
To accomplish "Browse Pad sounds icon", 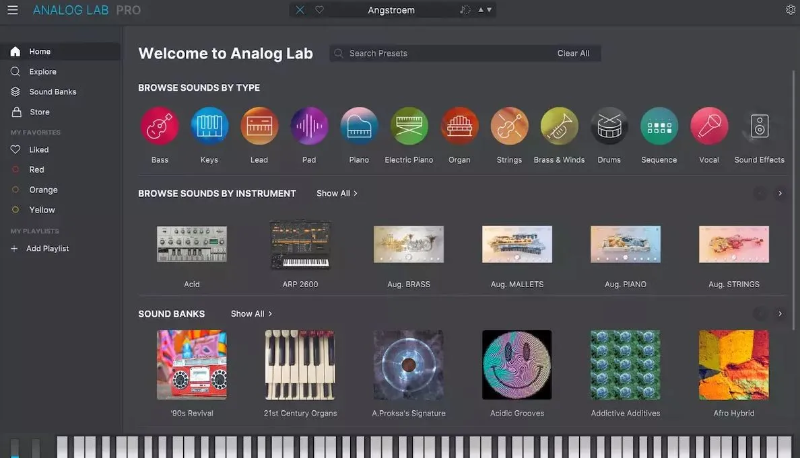I will (309, 126).
